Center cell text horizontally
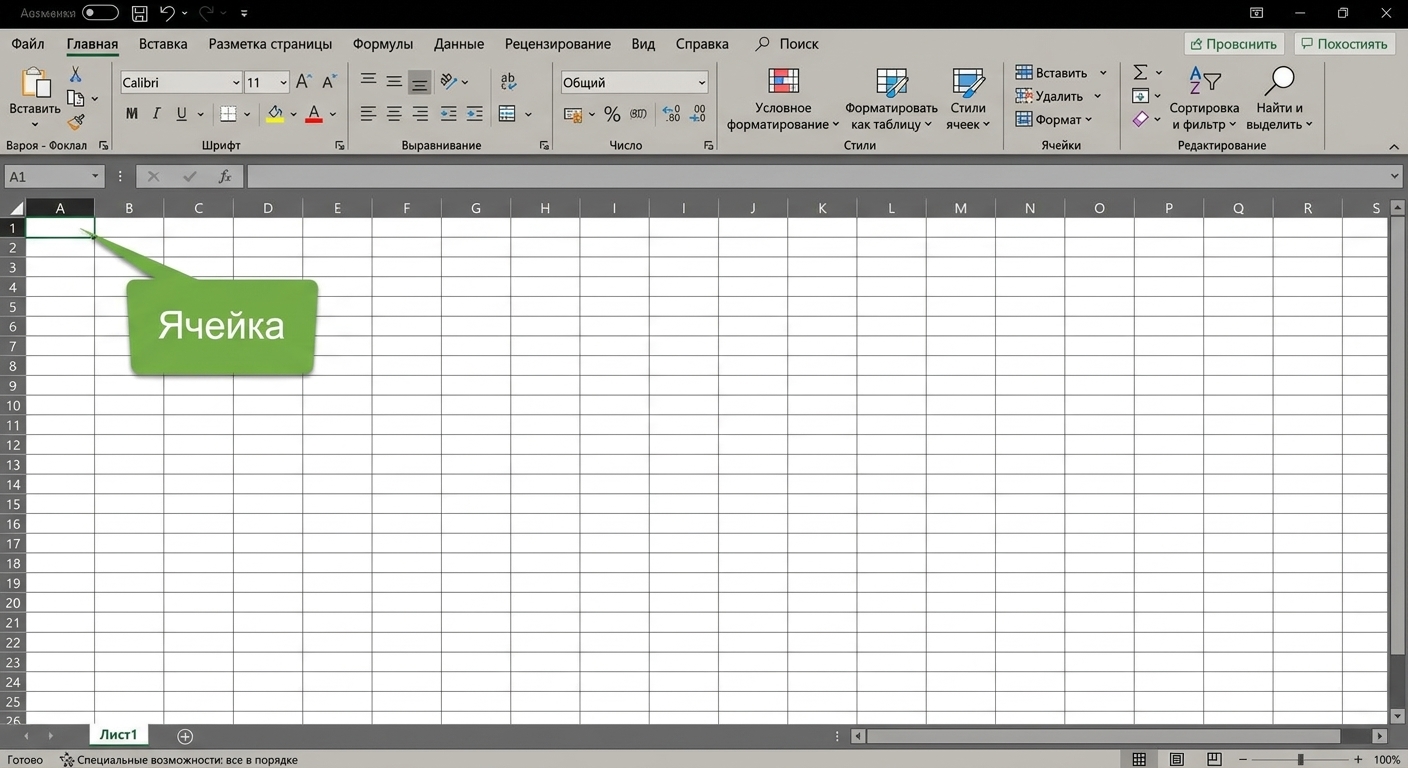The image size is (1408, 768). pos(394,114)
